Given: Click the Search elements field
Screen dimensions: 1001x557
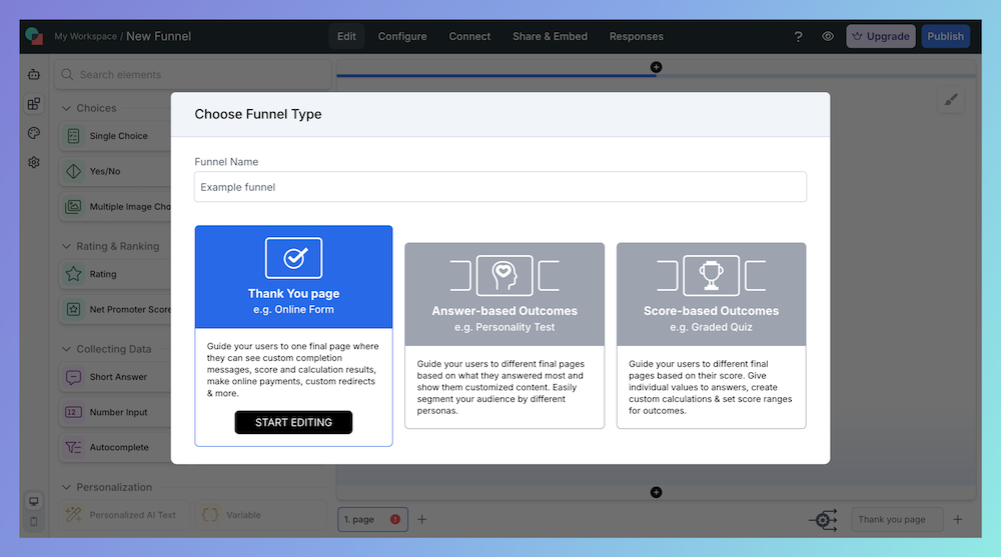Looking at the screenshot, I should tap(193, 75).
